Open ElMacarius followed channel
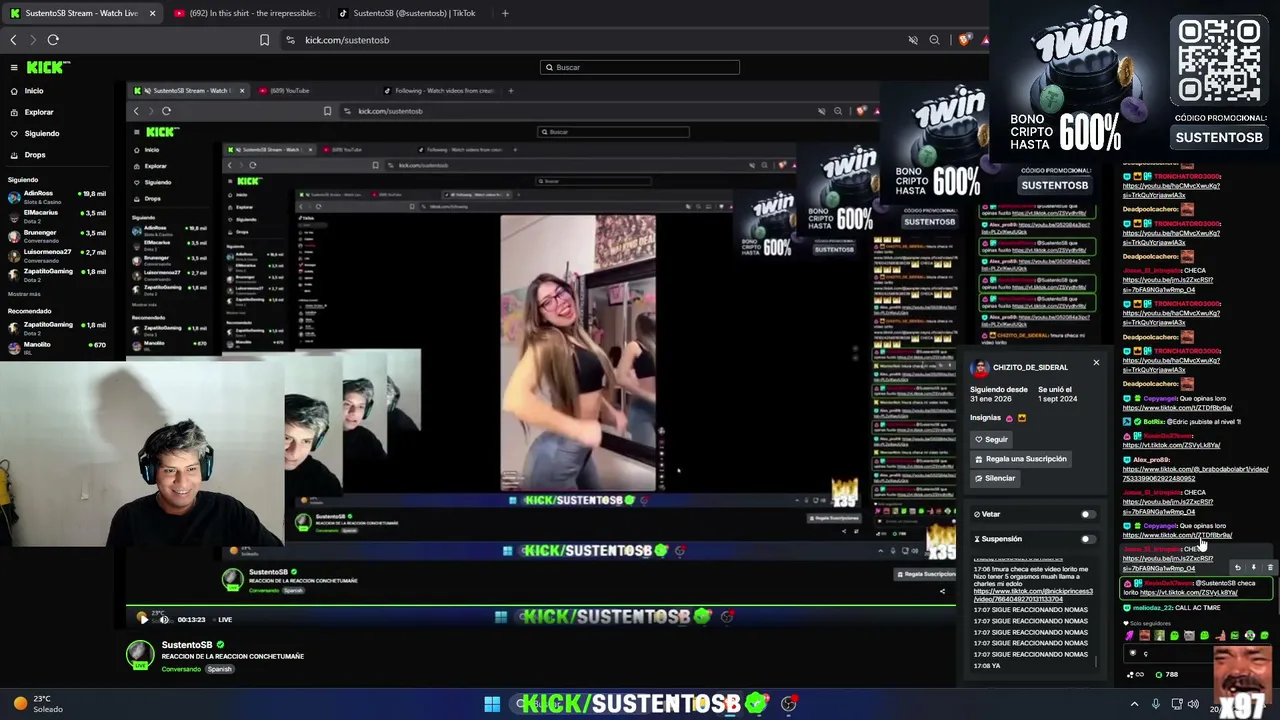 57,216
